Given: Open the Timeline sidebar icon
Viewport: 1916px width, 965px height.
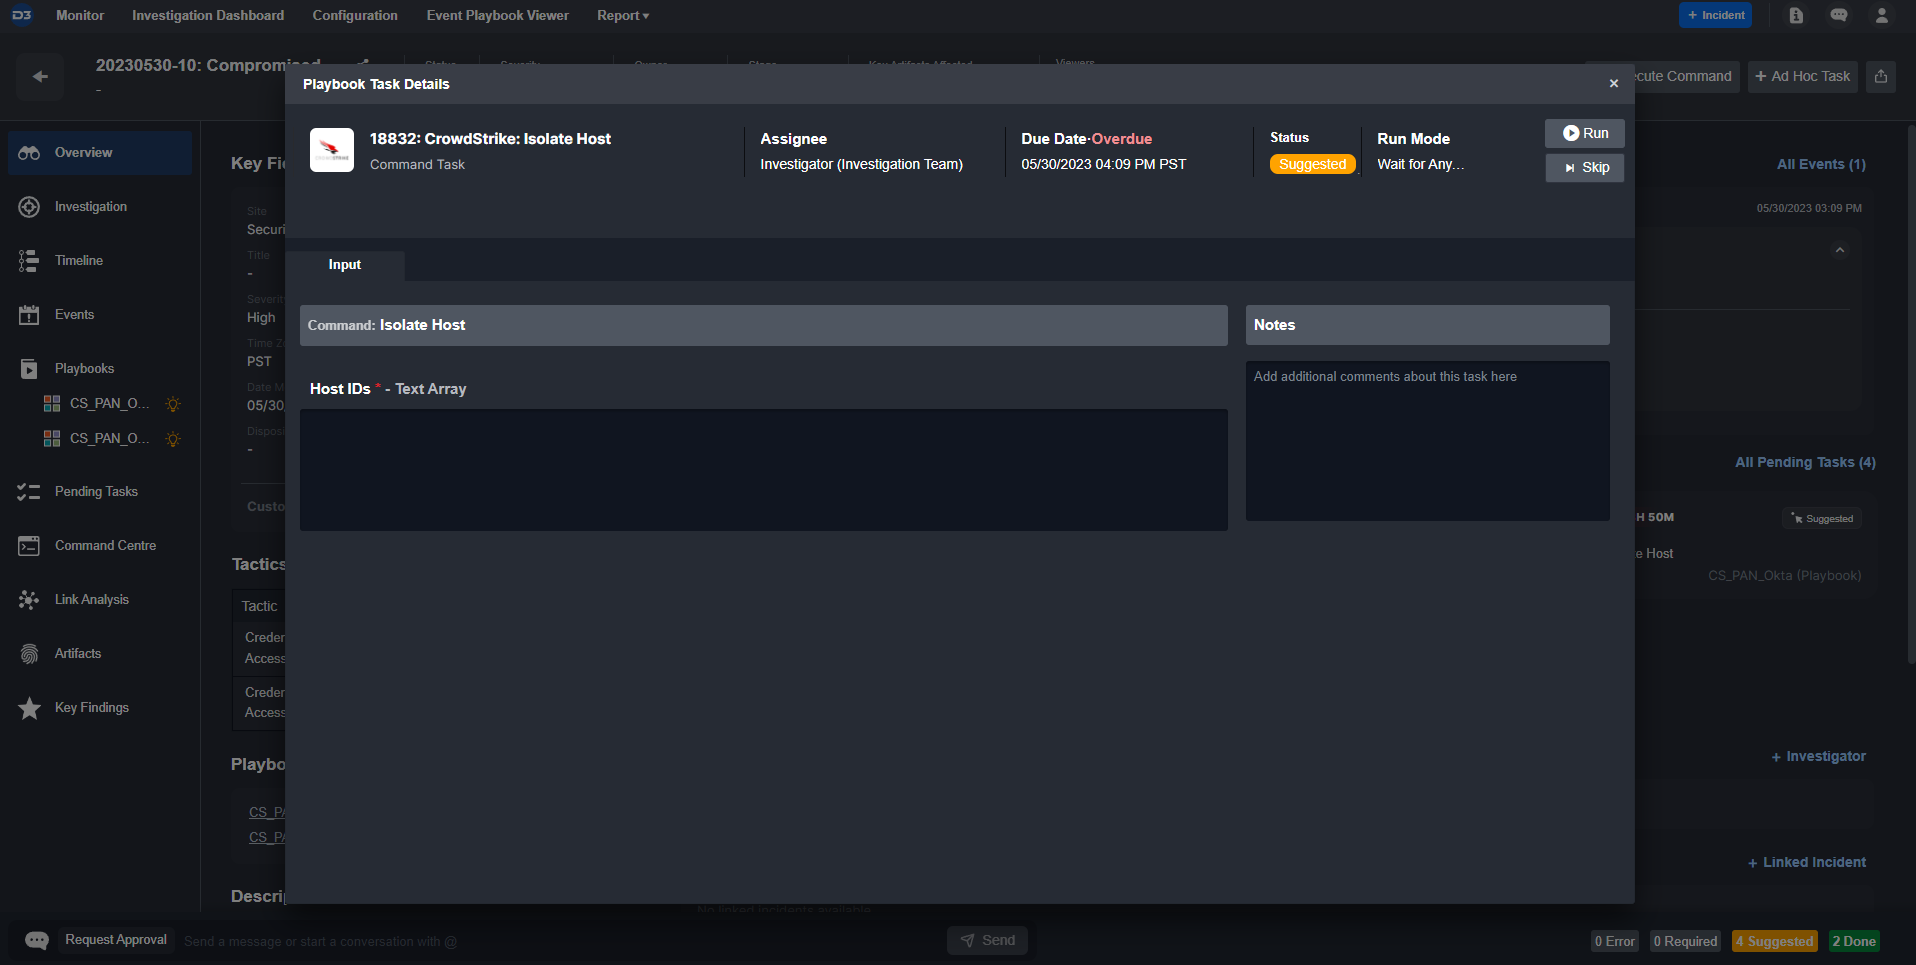Looking at the screenshot, I should point(29,261).
